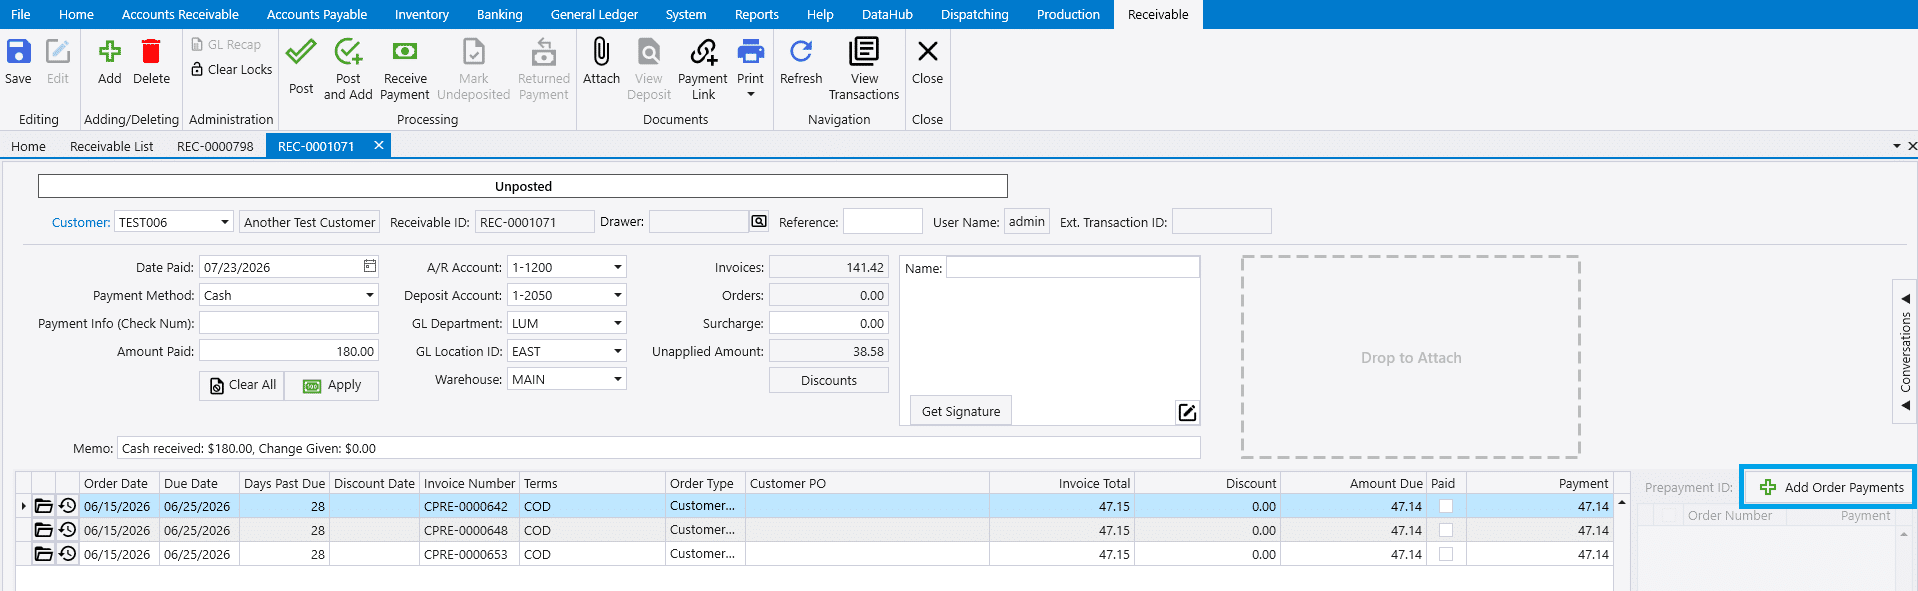1918x591 pixels.
Task: Toggle Paid checkbox for CPRE-0000642
Action: [1446, 506]
